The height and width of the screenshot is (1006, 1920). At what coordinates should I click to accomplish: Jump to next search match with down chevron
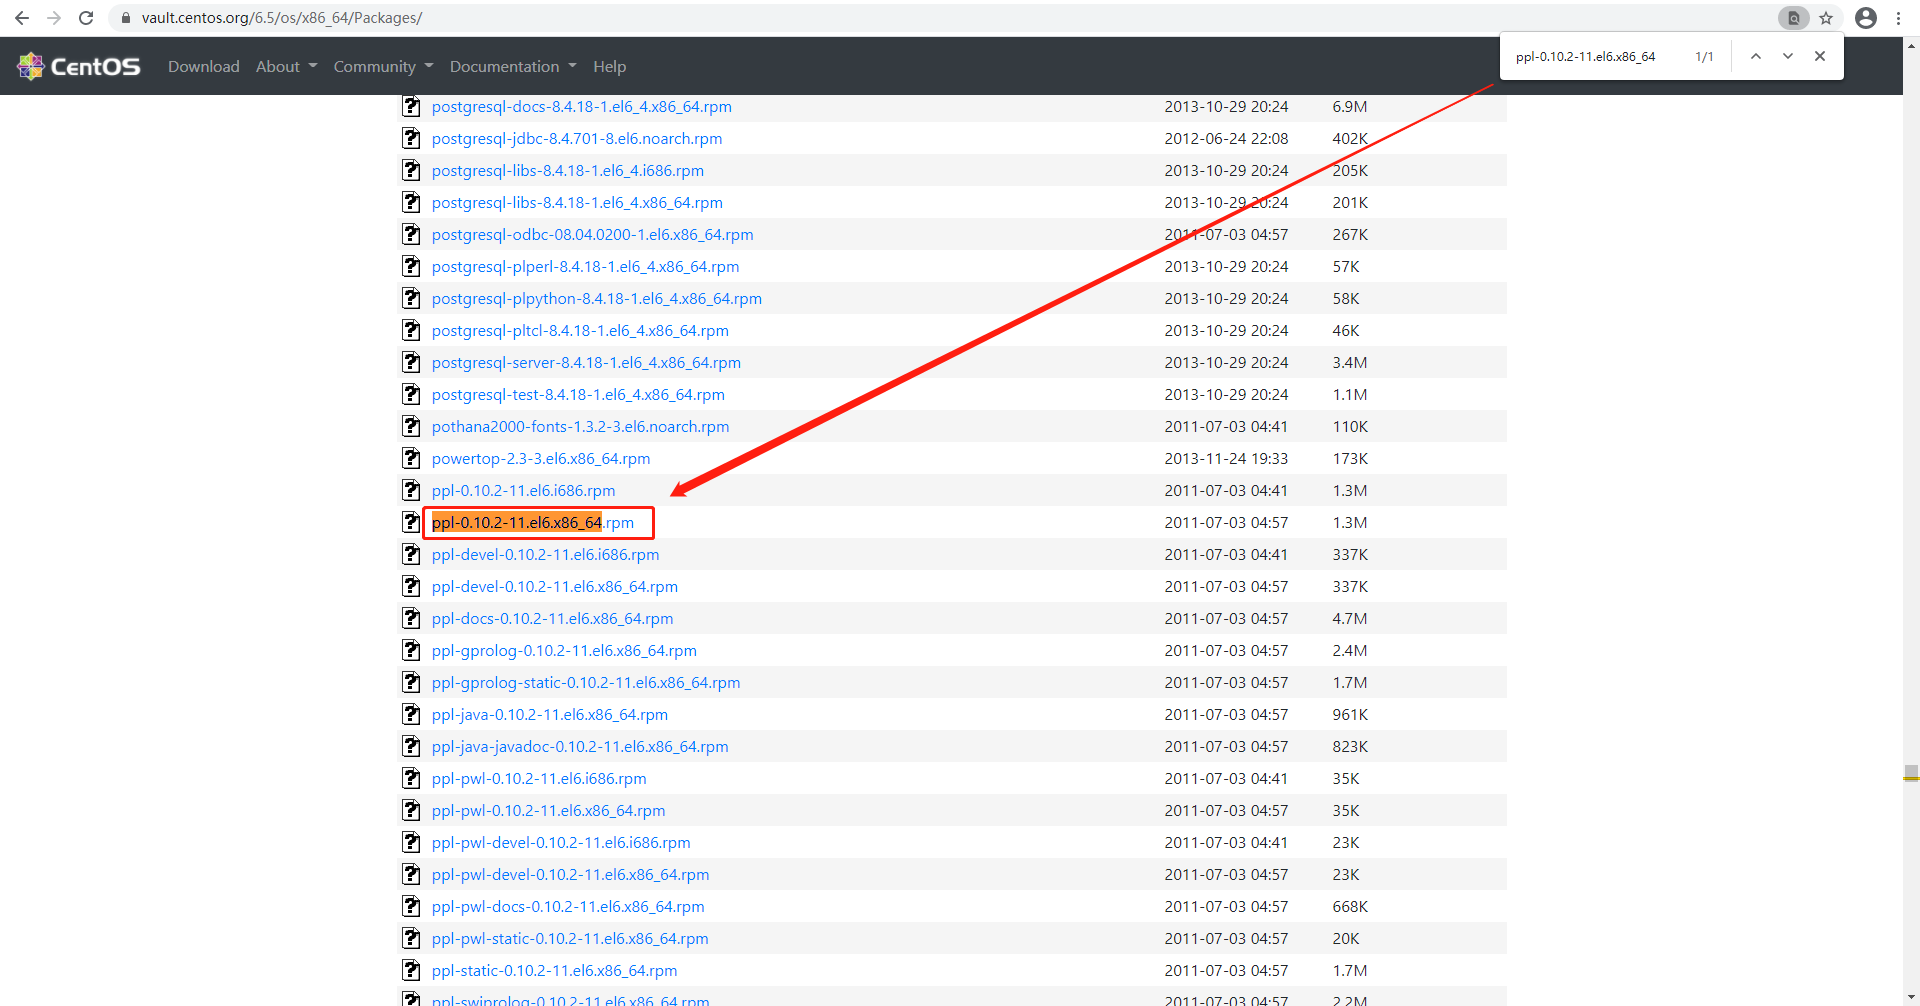tap(1787, 56)
